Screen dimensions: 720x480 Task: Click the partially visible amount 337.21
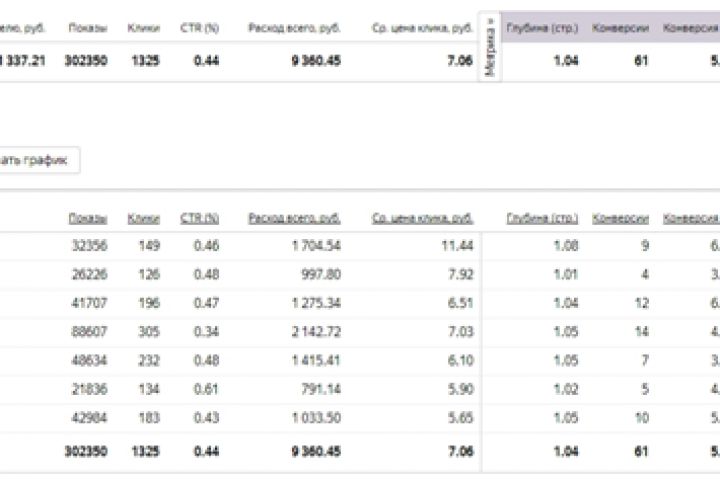tap(23, 61)
